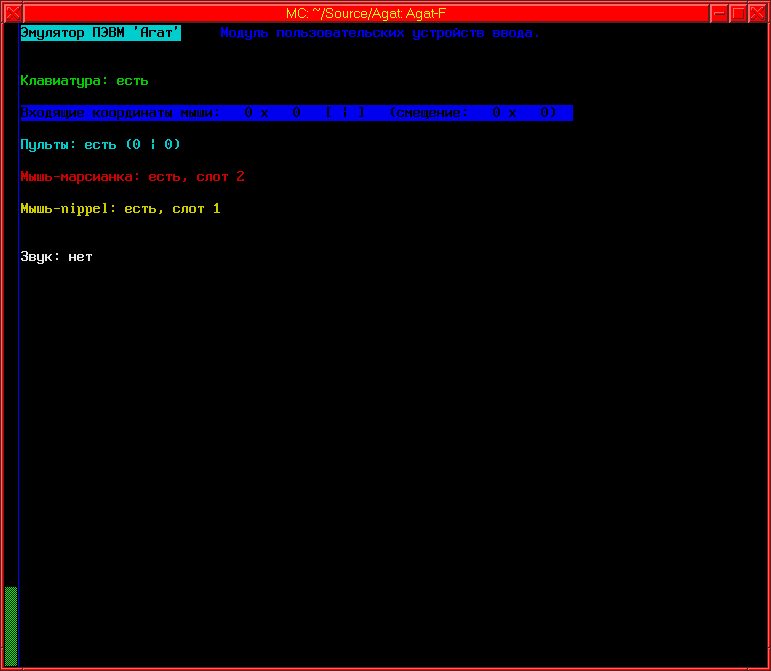The height and width of the screenshot is (671, 771).
Task: Select the line 'Клавиатура: есть'
Action: pyautogui.click(x=84, y=81)
